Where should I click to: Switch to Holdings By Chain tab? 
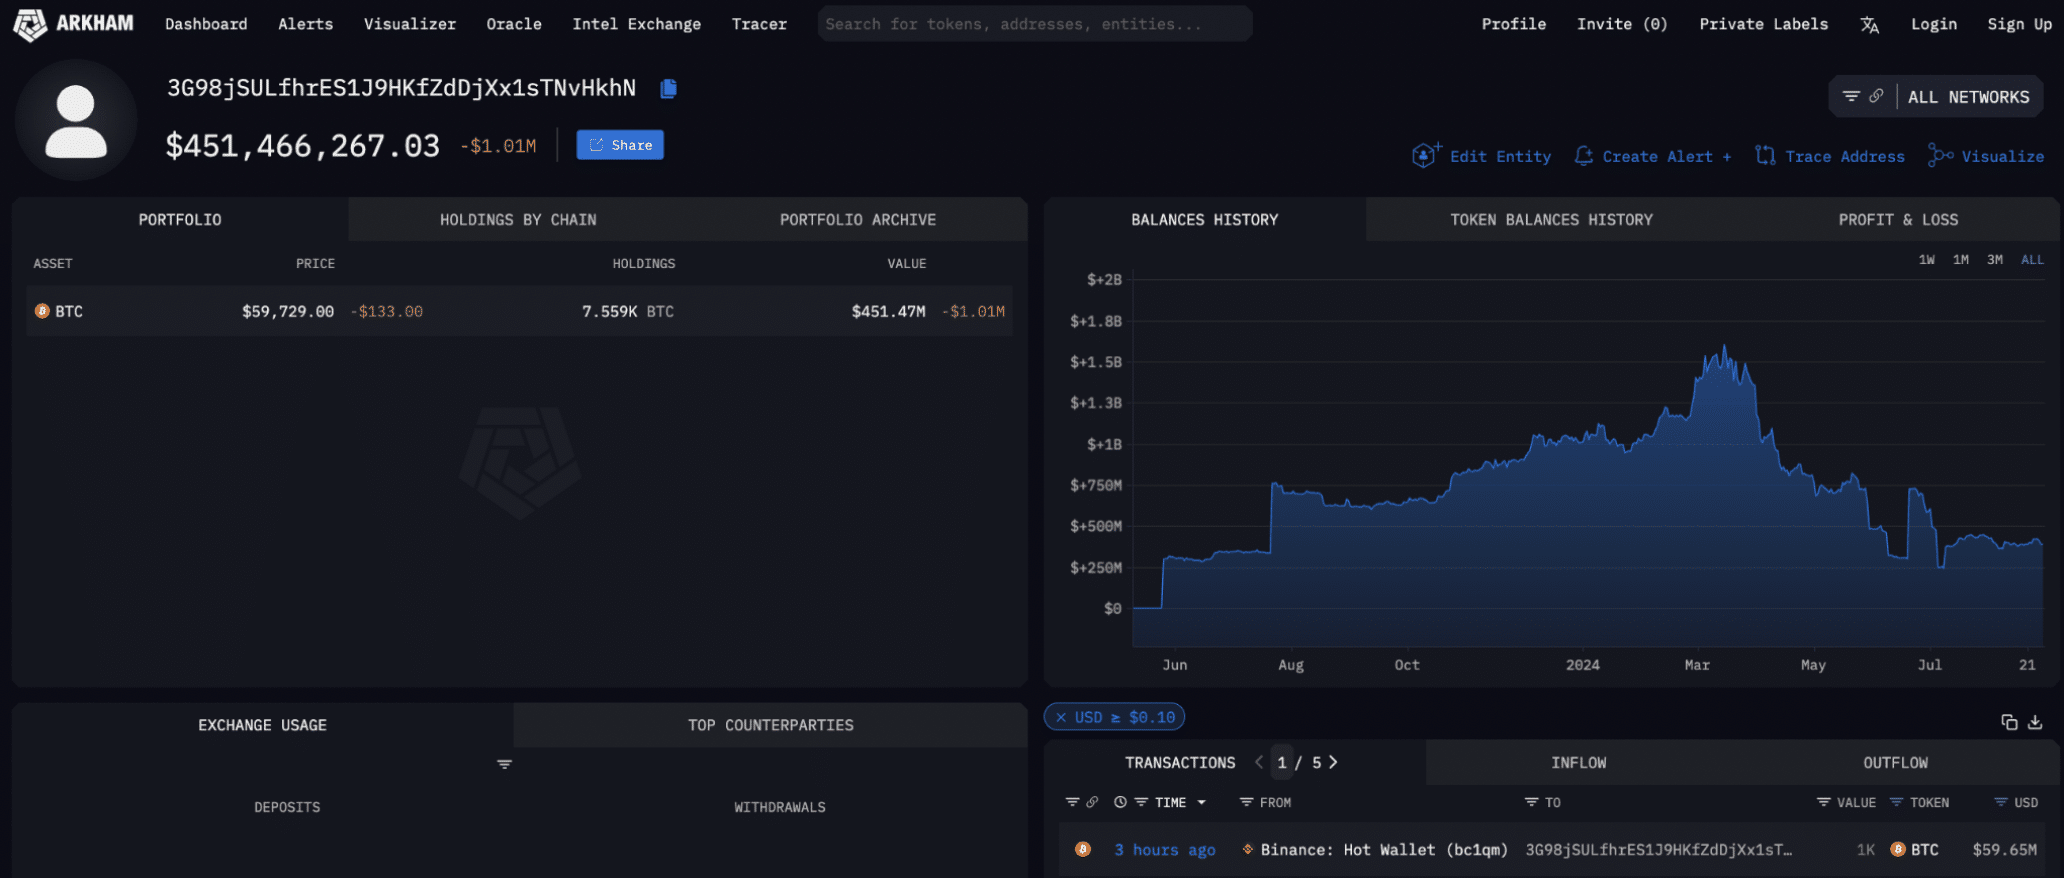pos(518,220)
